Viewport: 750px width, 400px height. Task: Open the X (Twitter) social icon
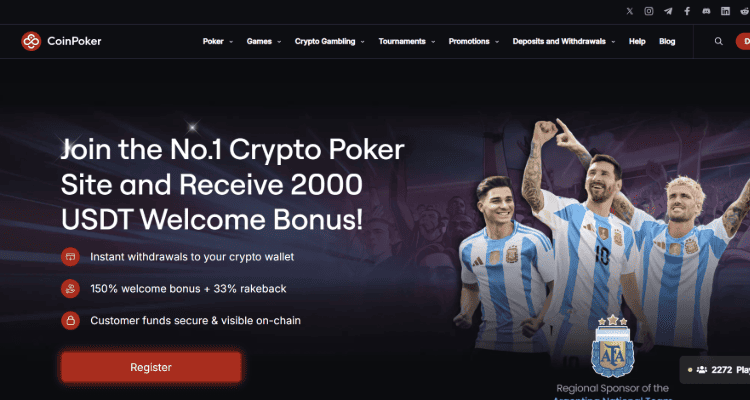click(x=629, y=11)
